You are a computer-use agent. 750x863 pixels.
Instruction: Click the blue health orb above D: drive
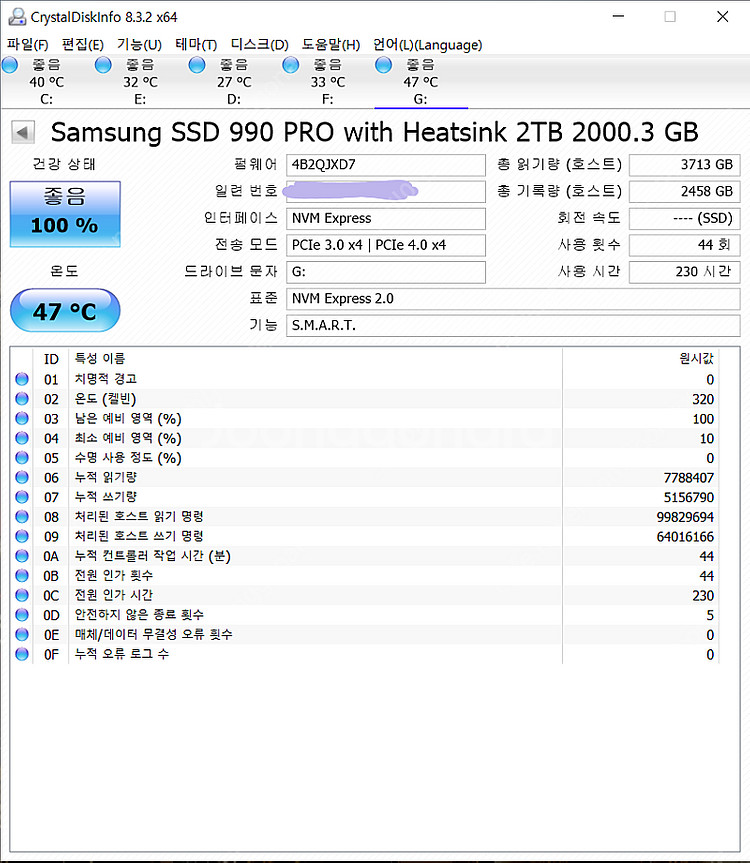tap(196, 65)
